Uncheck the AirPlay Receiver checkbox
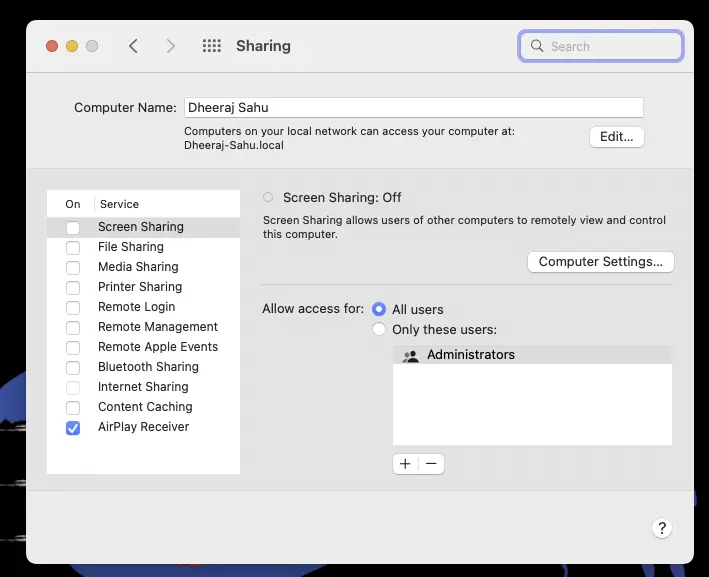Image resolution: width=709 pixels, height=577 pixels. click(73, 428)
